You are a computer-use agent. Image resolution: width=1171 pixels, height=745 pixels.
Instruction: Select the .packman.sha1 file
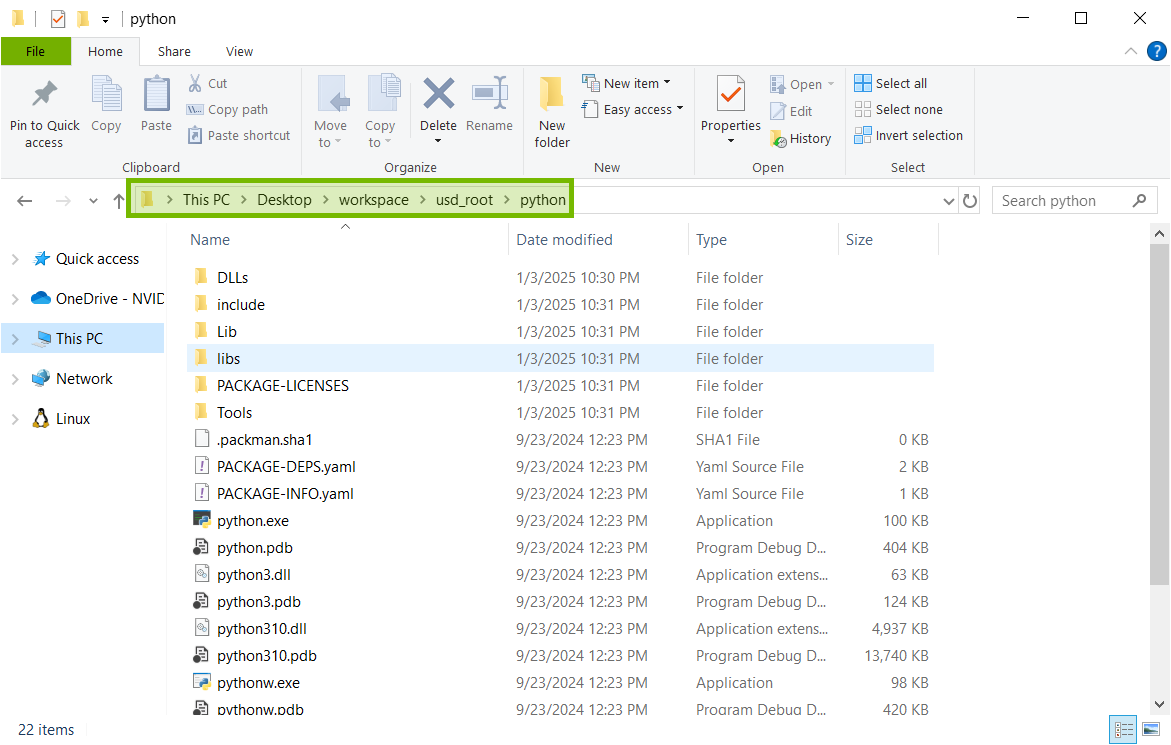point(264,440)
